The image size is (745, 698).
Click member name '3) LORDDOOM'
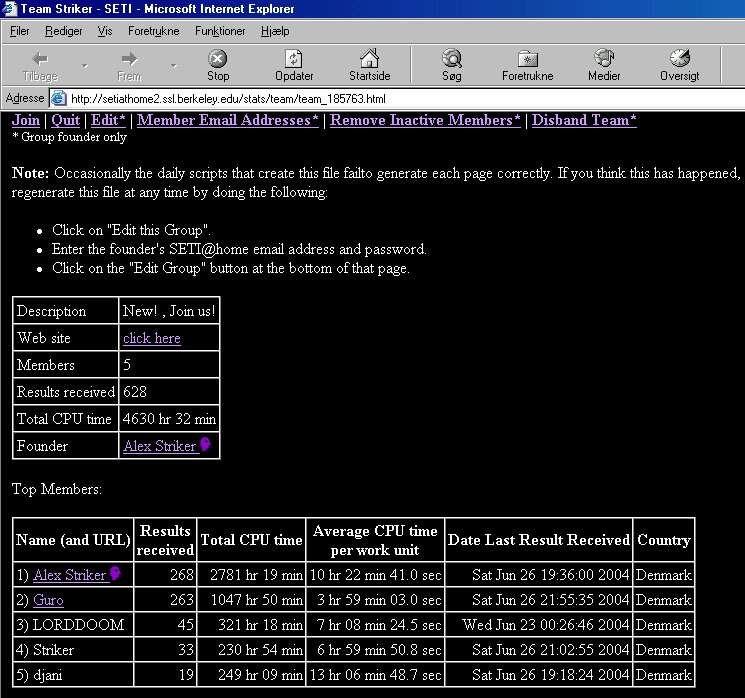click(70, 625)
